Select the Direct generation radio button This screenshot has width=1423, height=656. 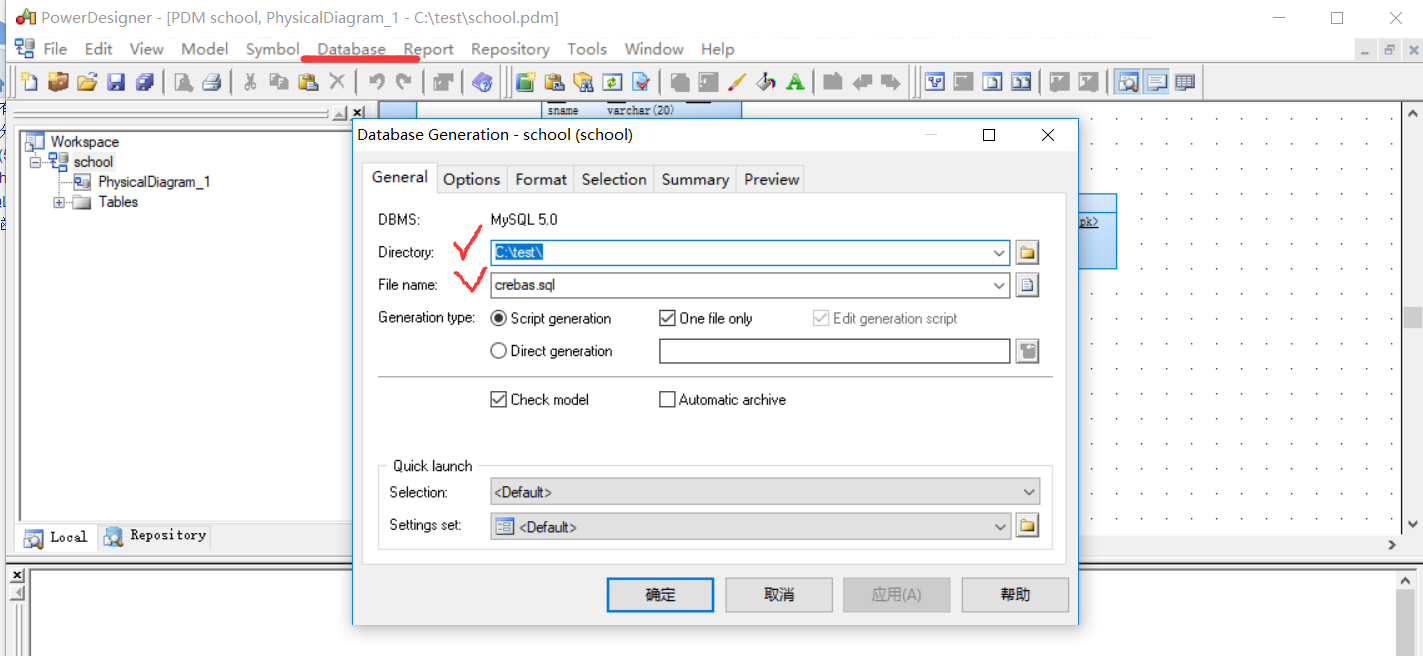[498, 351]
